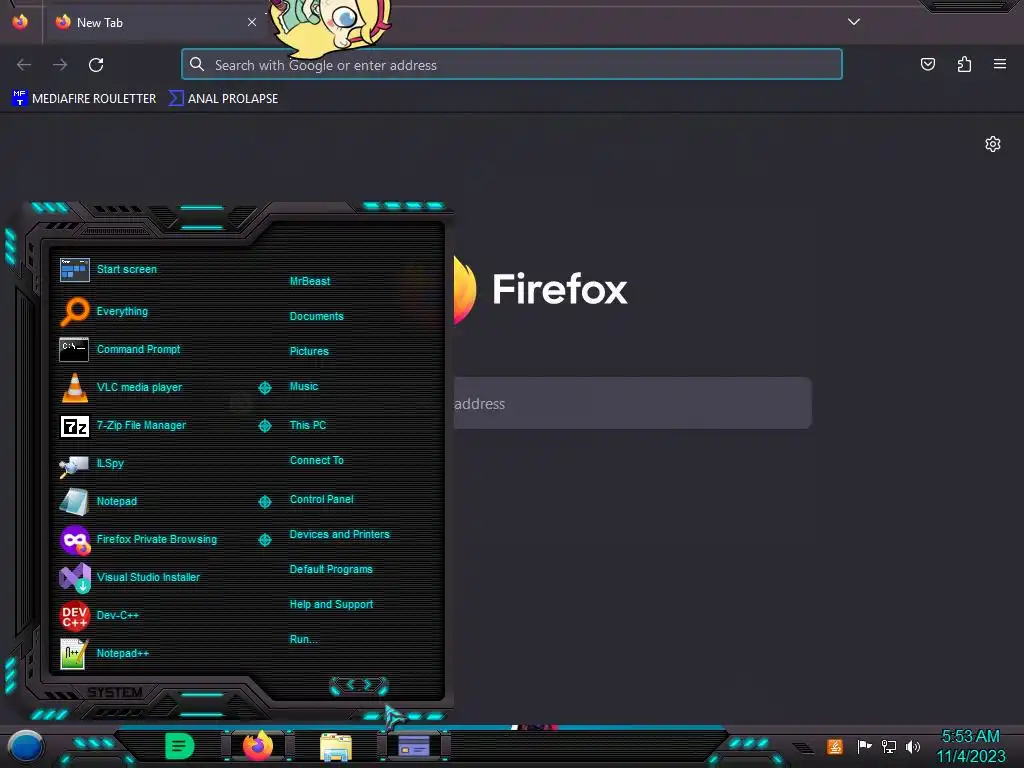Expand Notepad jump list arrow
The height and width of the screenshot is (768, 1024).
(x=264, y=502)
